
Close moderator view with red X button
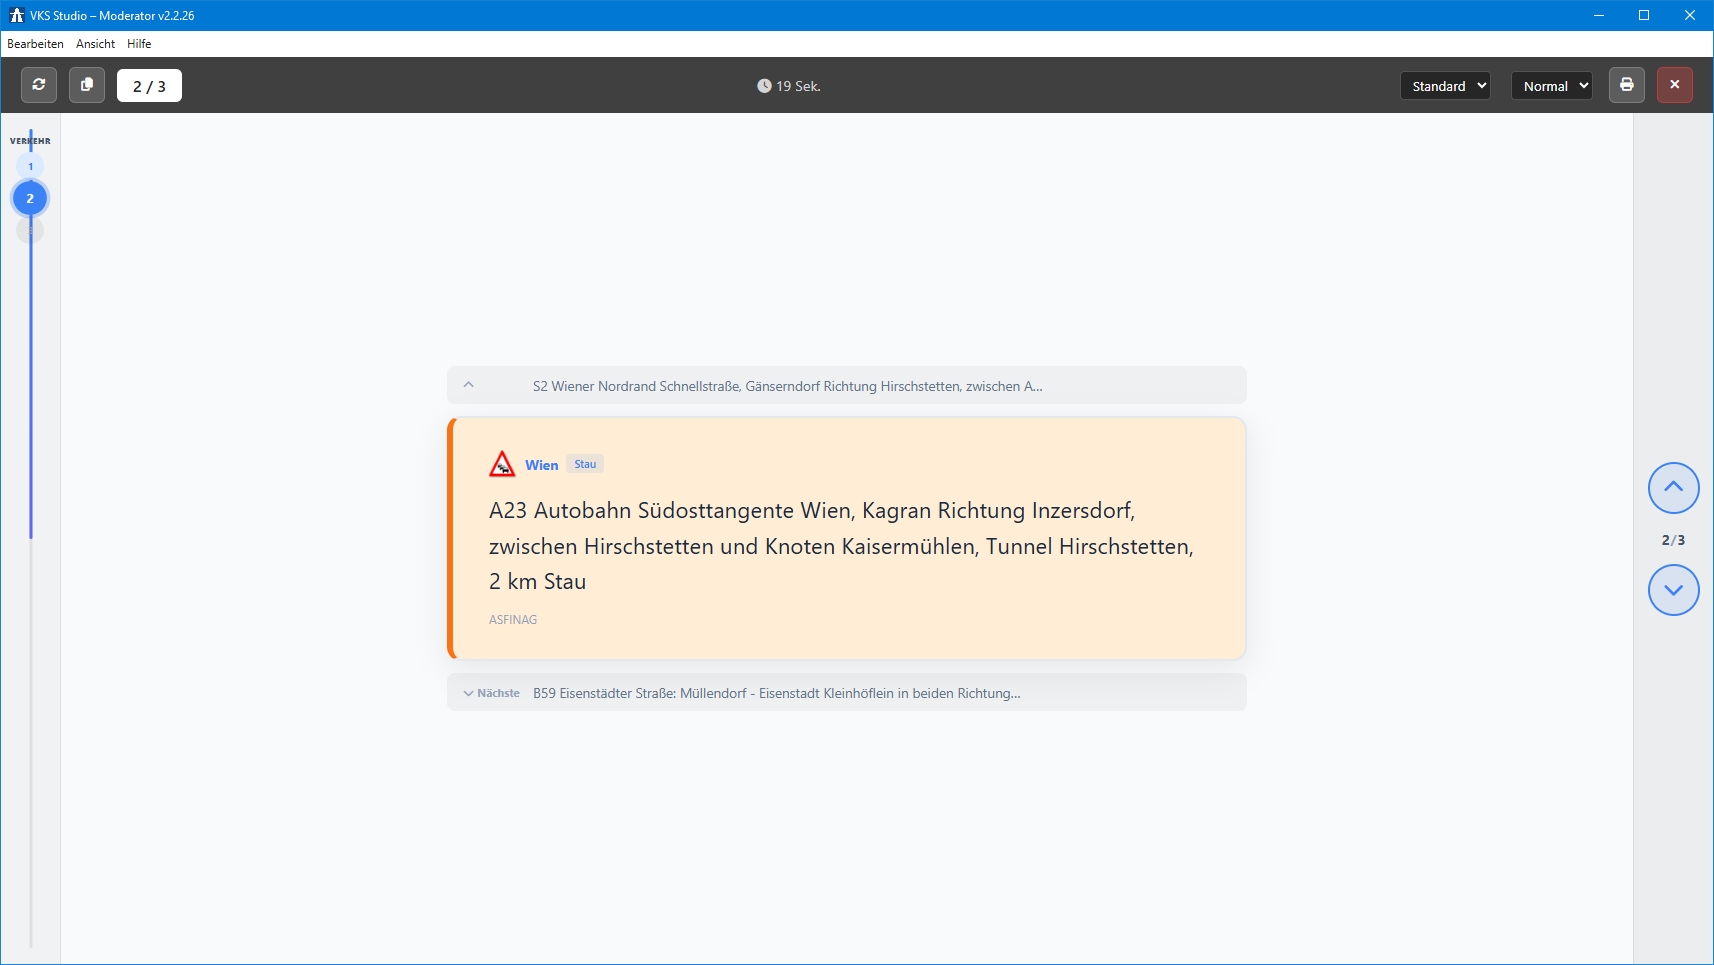pyautogui.click(x=1674, y=85)
